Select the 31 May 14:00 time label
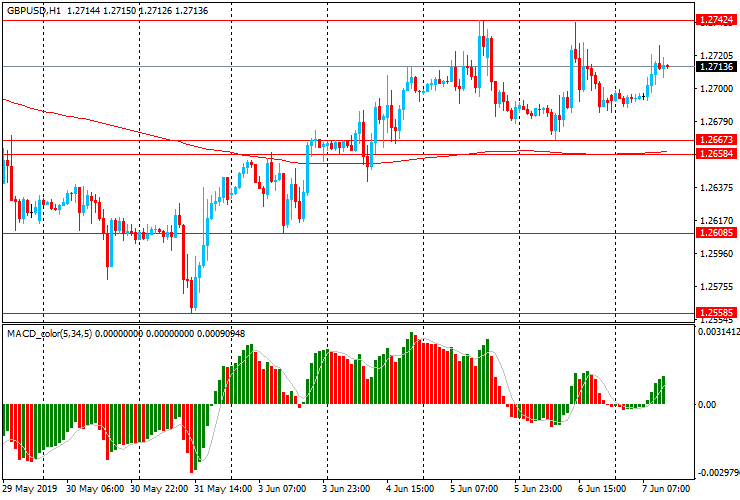Screen dimensions: 740x500 pos(222,490)
